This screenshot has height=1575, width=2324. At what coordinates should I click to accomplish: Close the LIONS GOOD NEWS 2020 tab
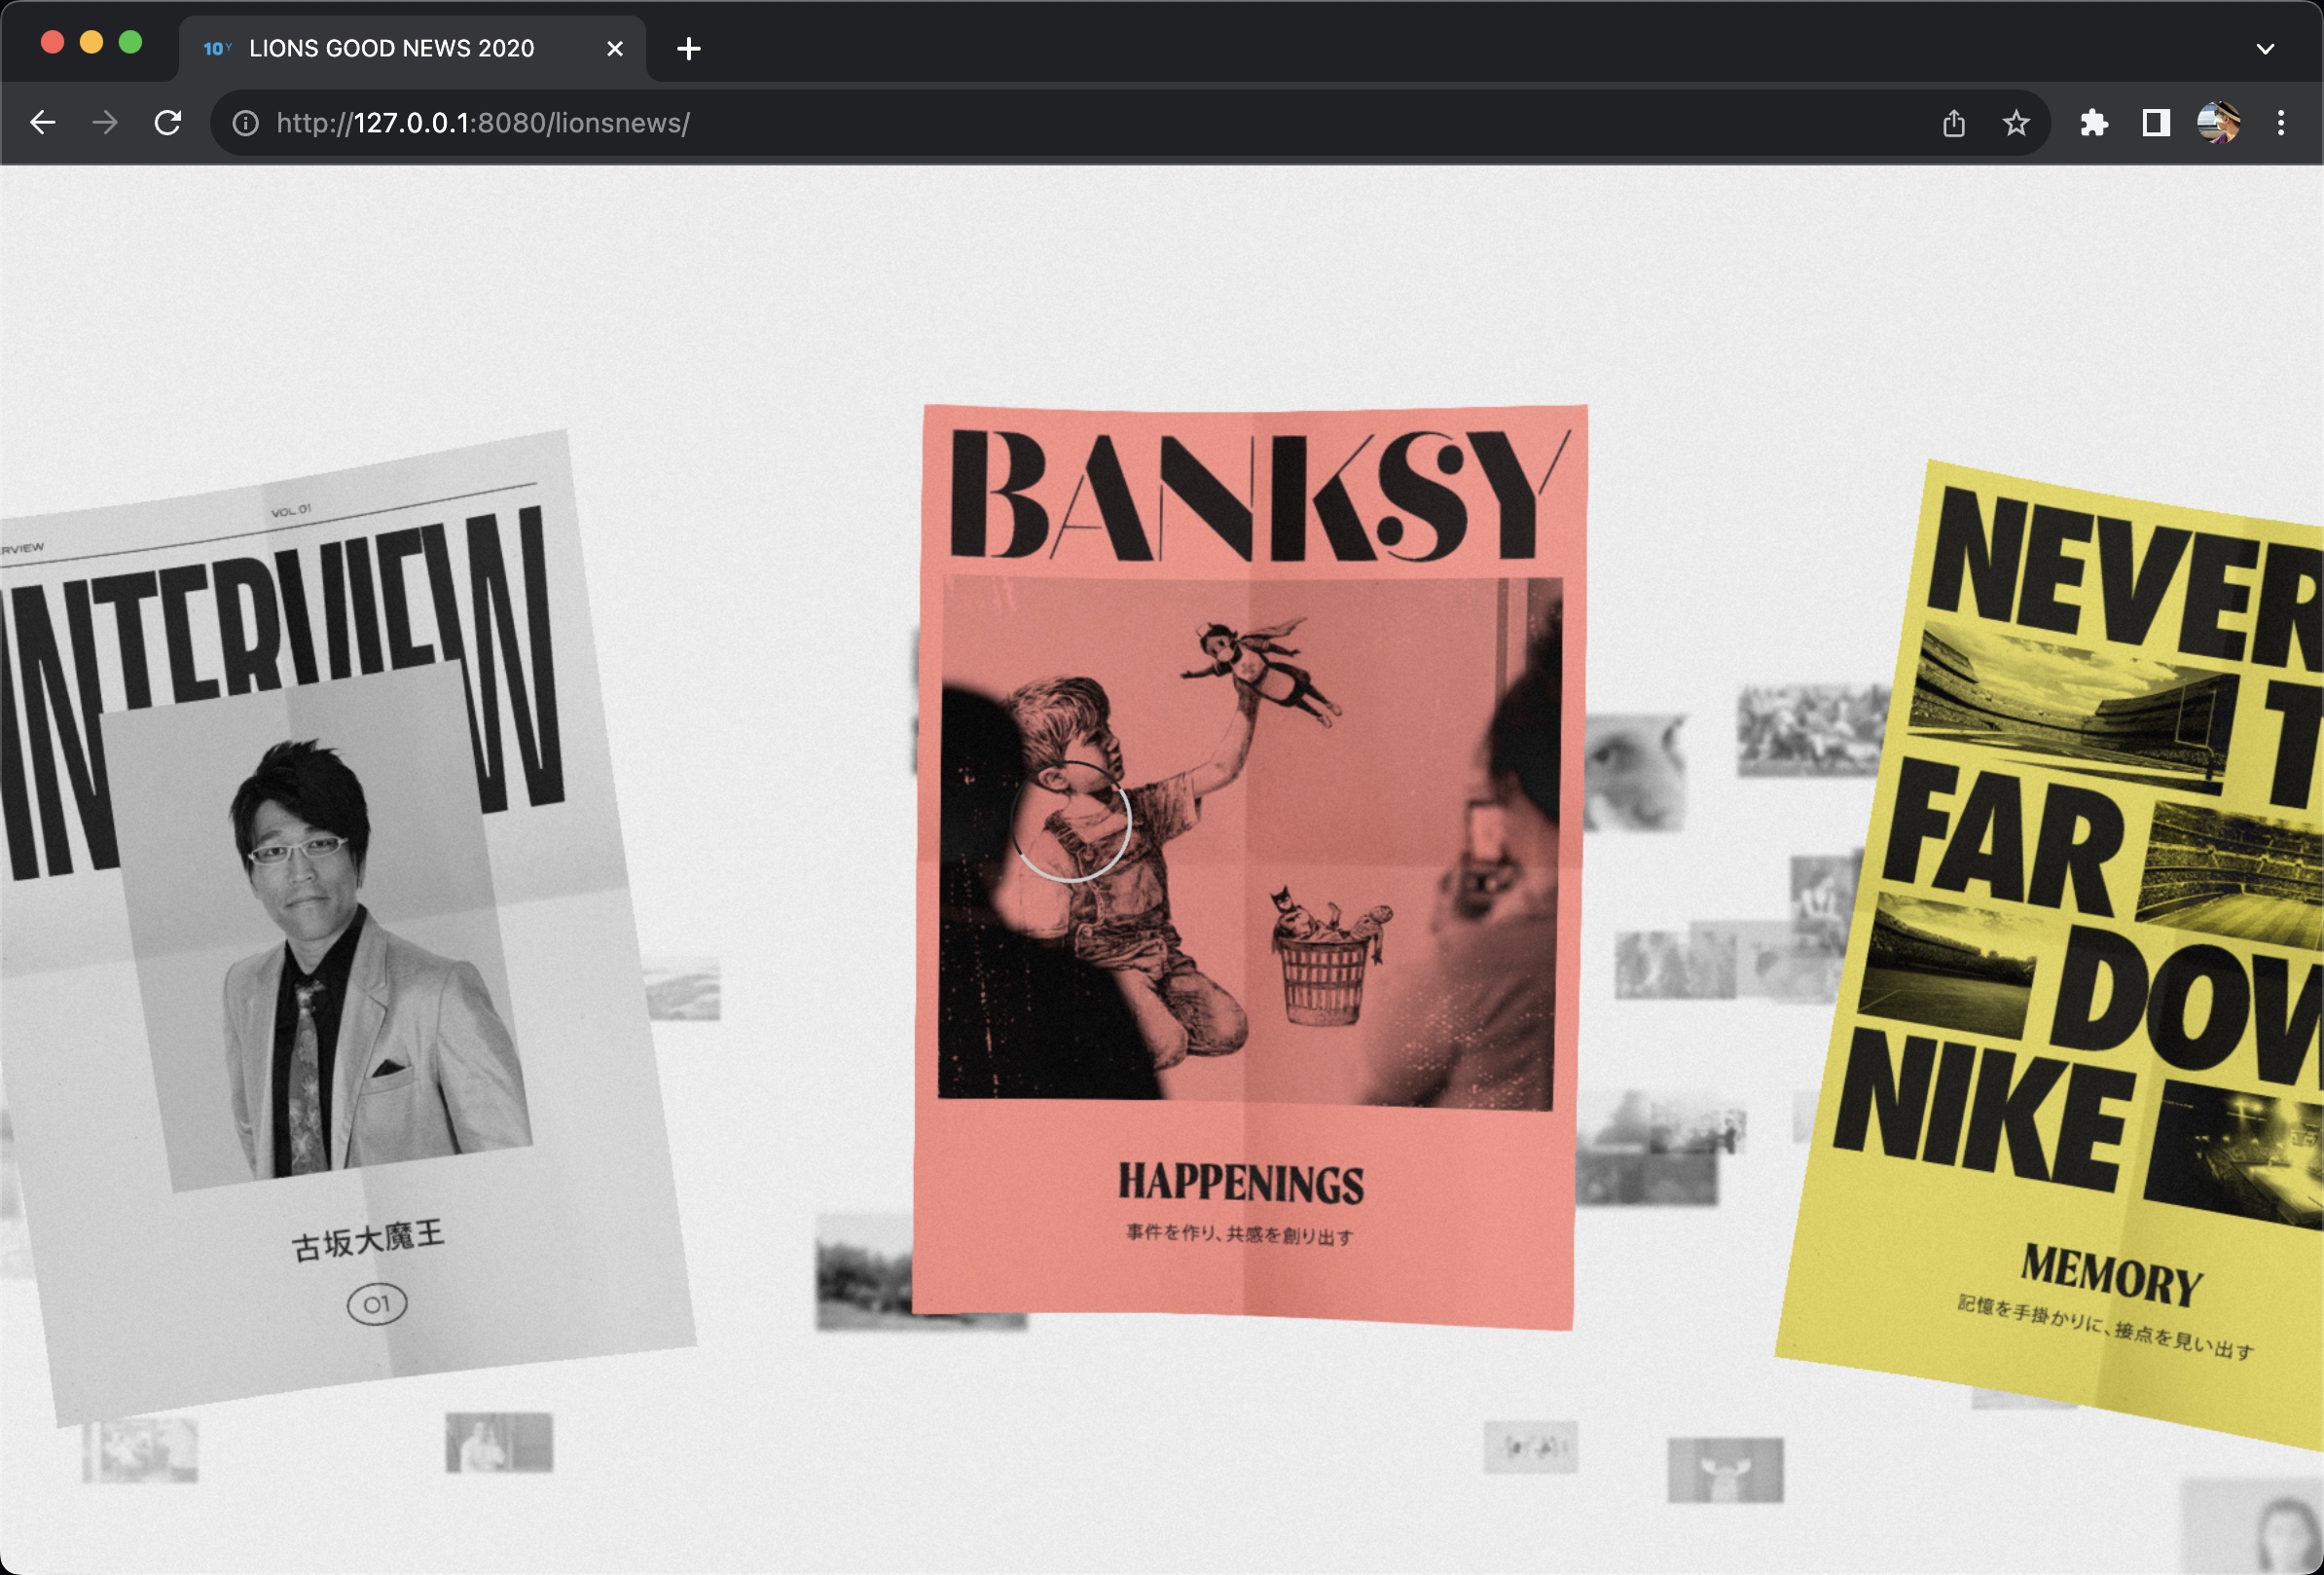coord(614,48)
